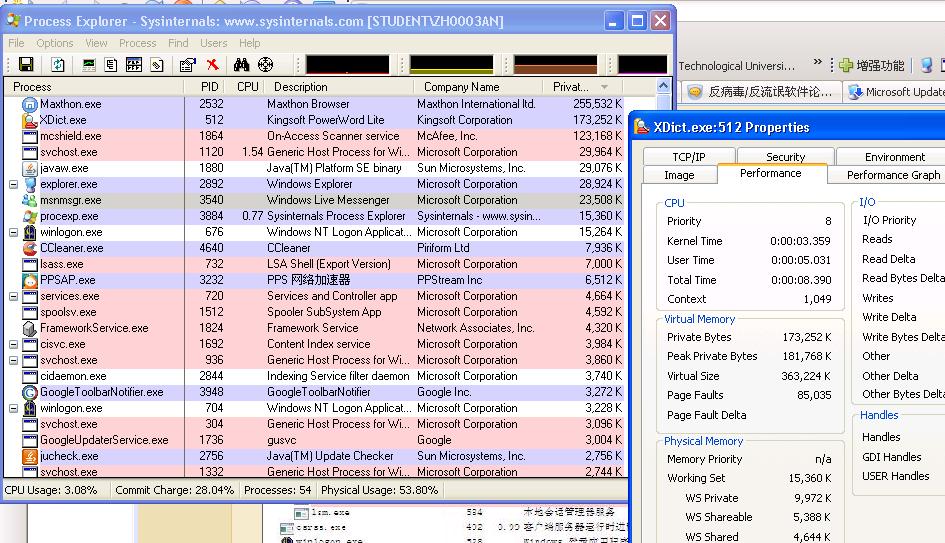
Task: Click the CPU usage history mini graph
Action: (347, 65)
